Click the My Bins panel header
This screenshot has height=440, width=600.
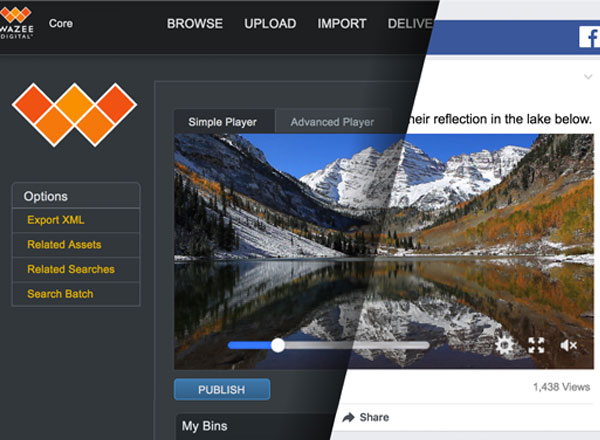pyautogui.click(x=254, y=426)
